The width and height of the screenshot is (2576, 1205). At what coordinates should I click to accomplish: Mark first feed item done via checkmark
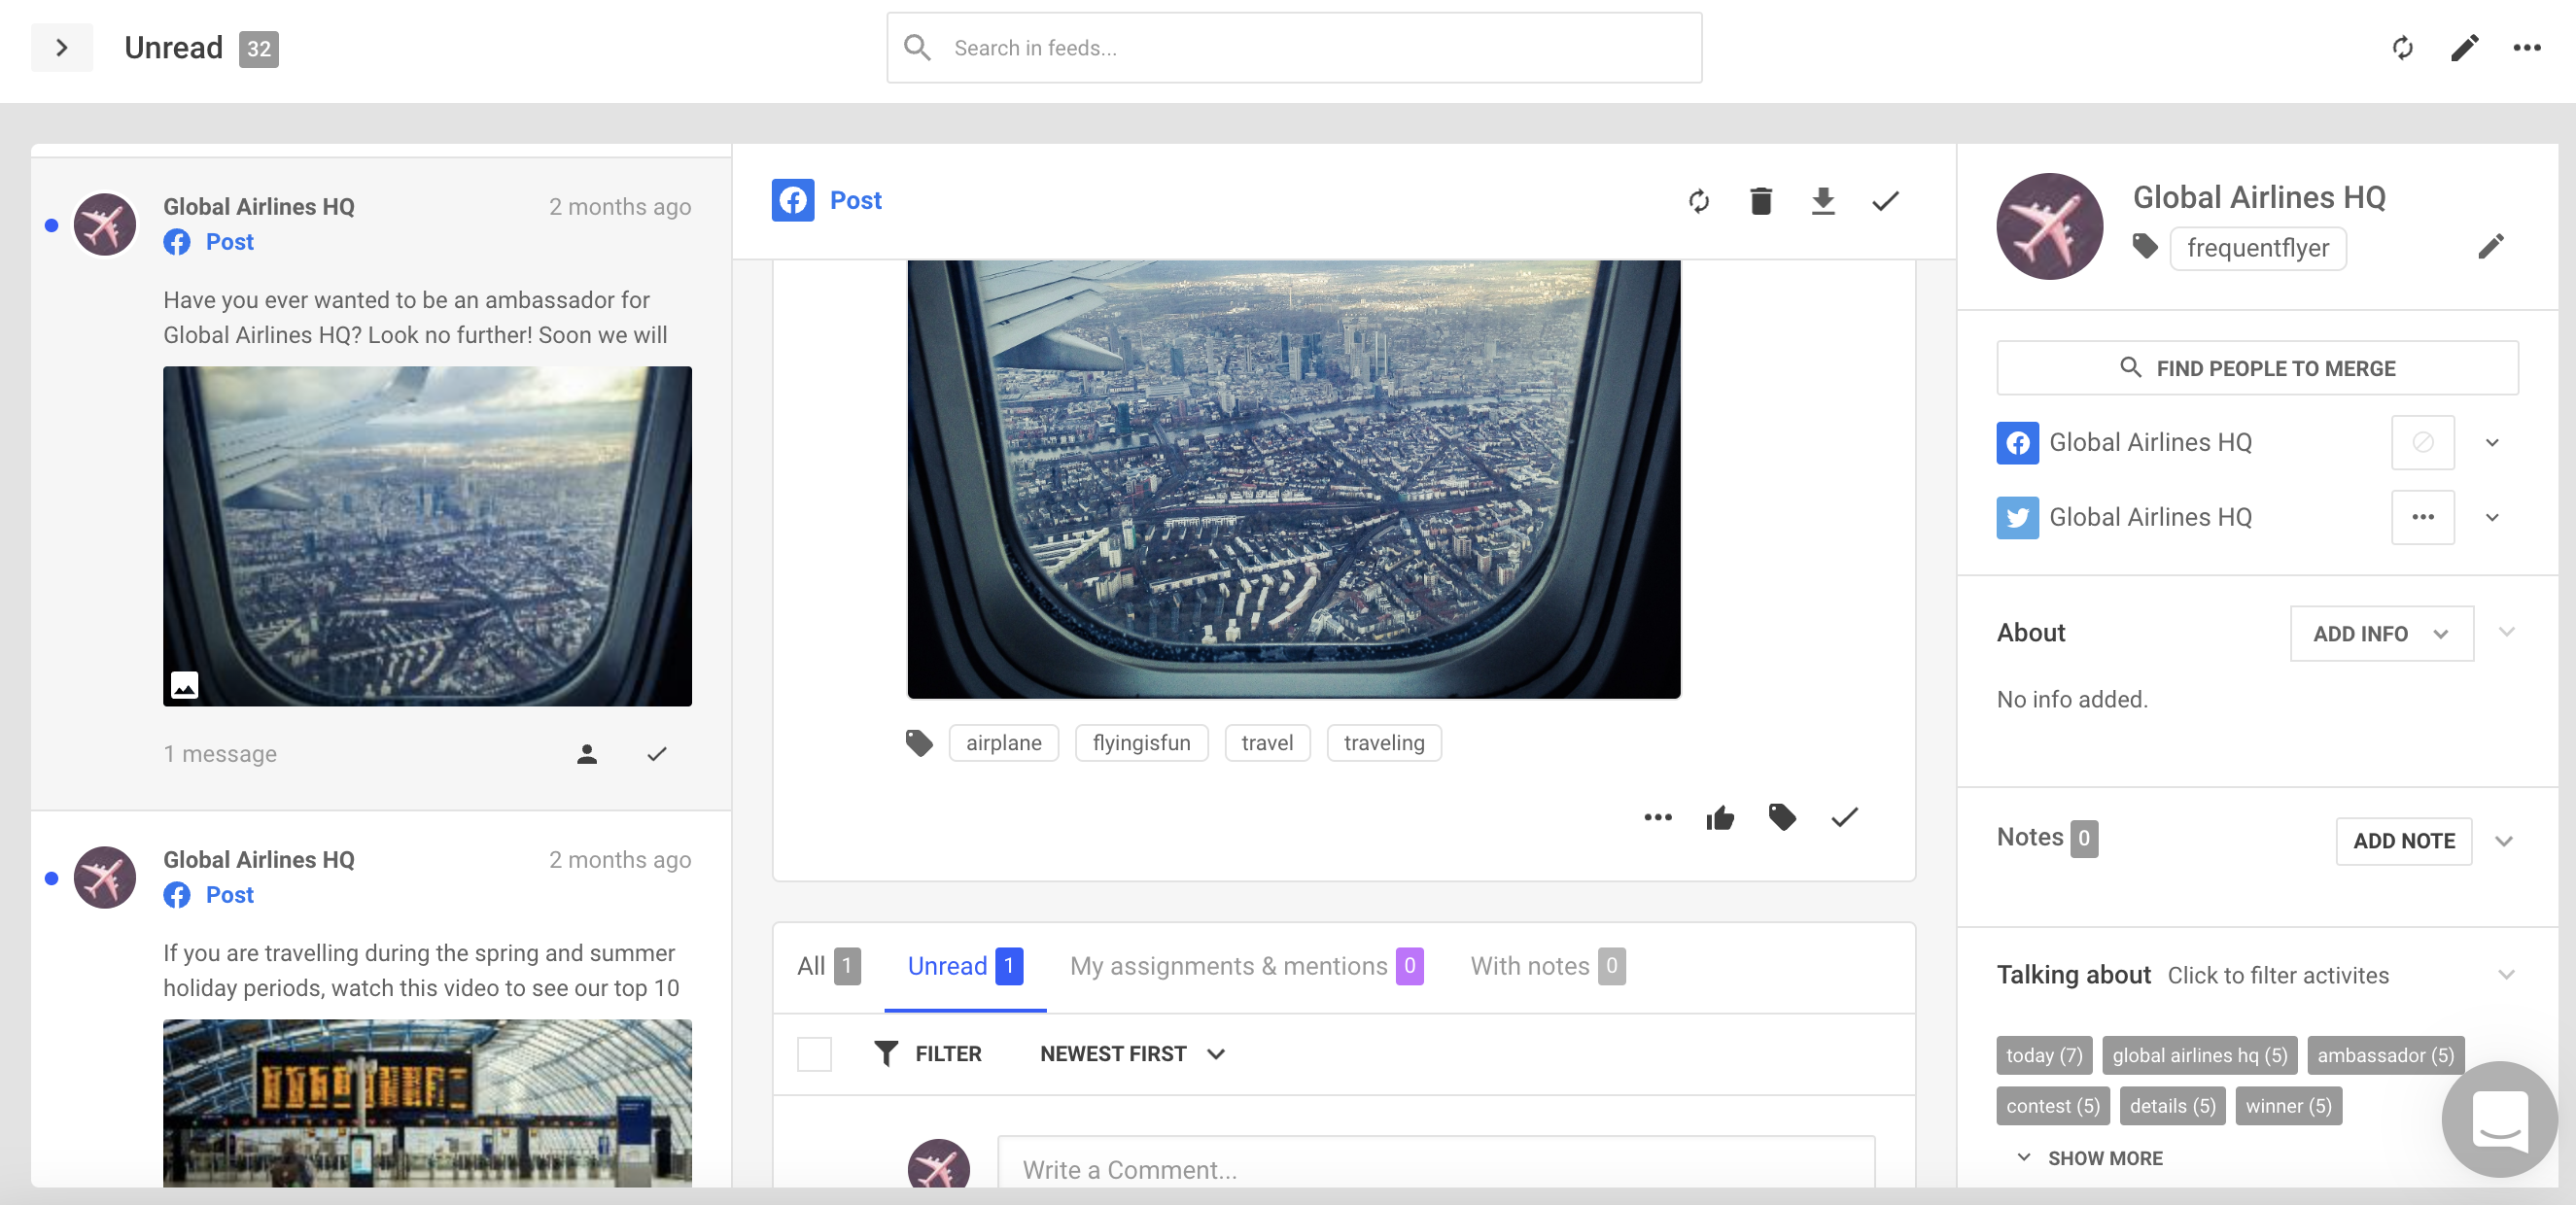[656, 753]
